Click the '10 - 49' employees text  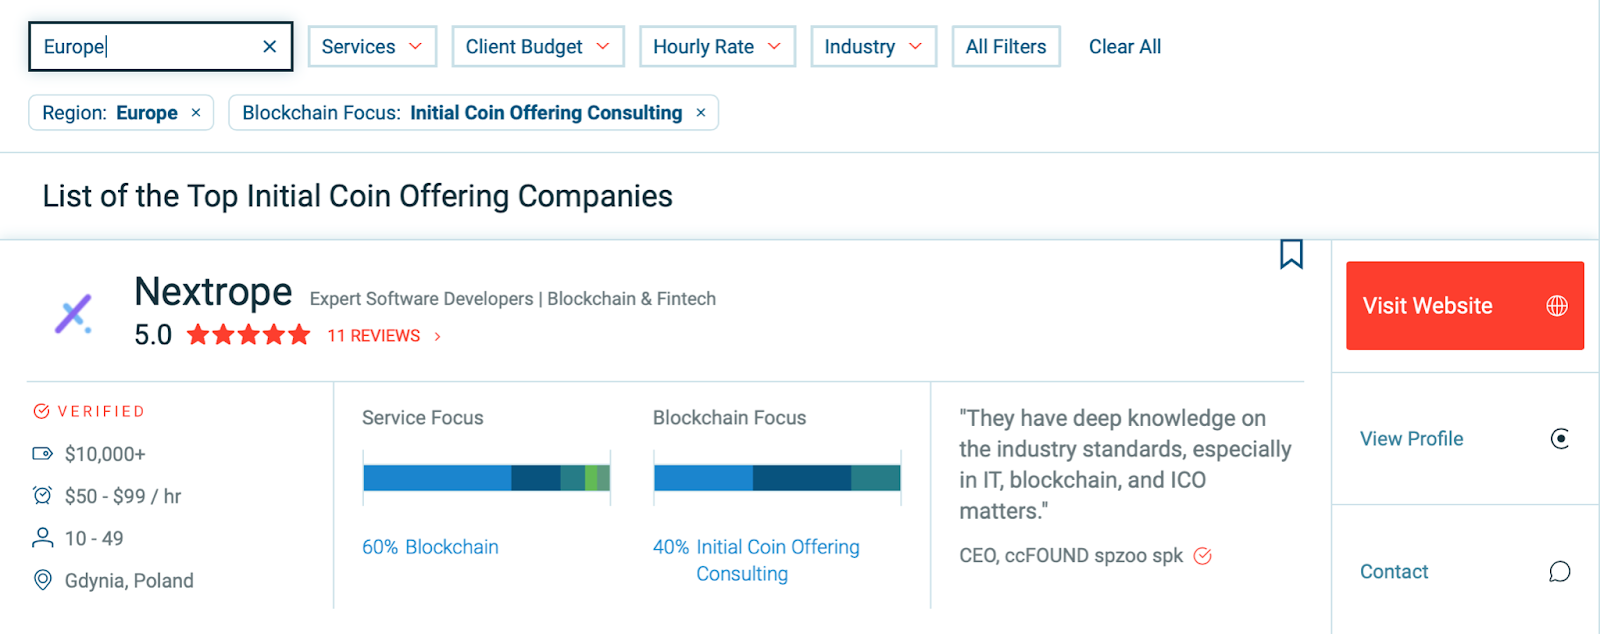coord(94,539)
